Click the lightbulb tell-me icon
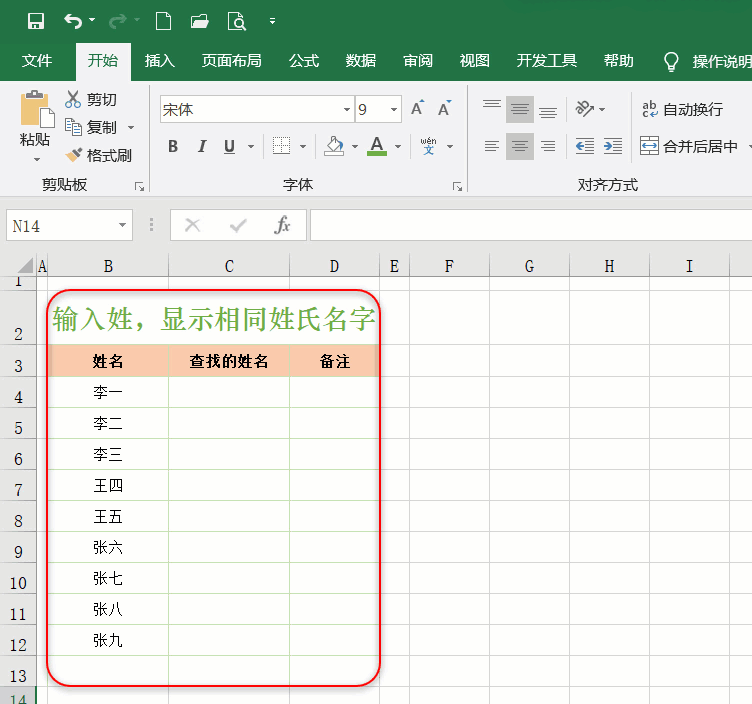The image size is (752, 704). click(671, 61)
